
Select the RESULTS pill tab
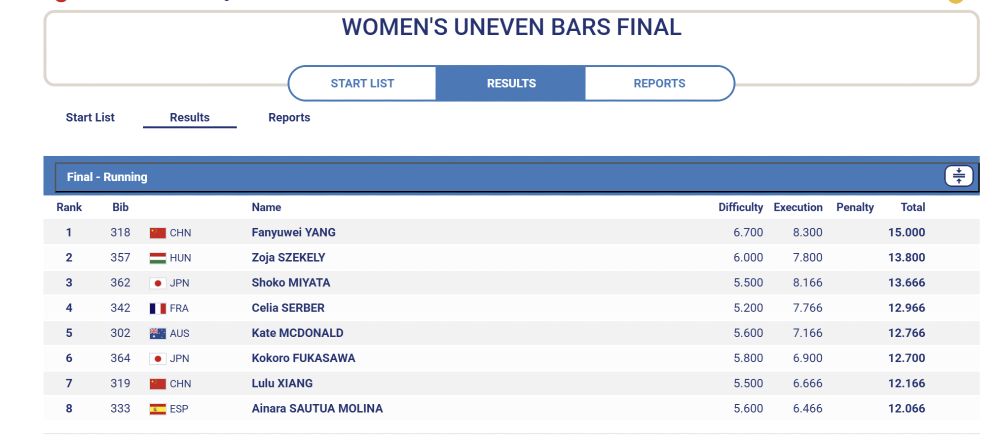tap(511, 84)
